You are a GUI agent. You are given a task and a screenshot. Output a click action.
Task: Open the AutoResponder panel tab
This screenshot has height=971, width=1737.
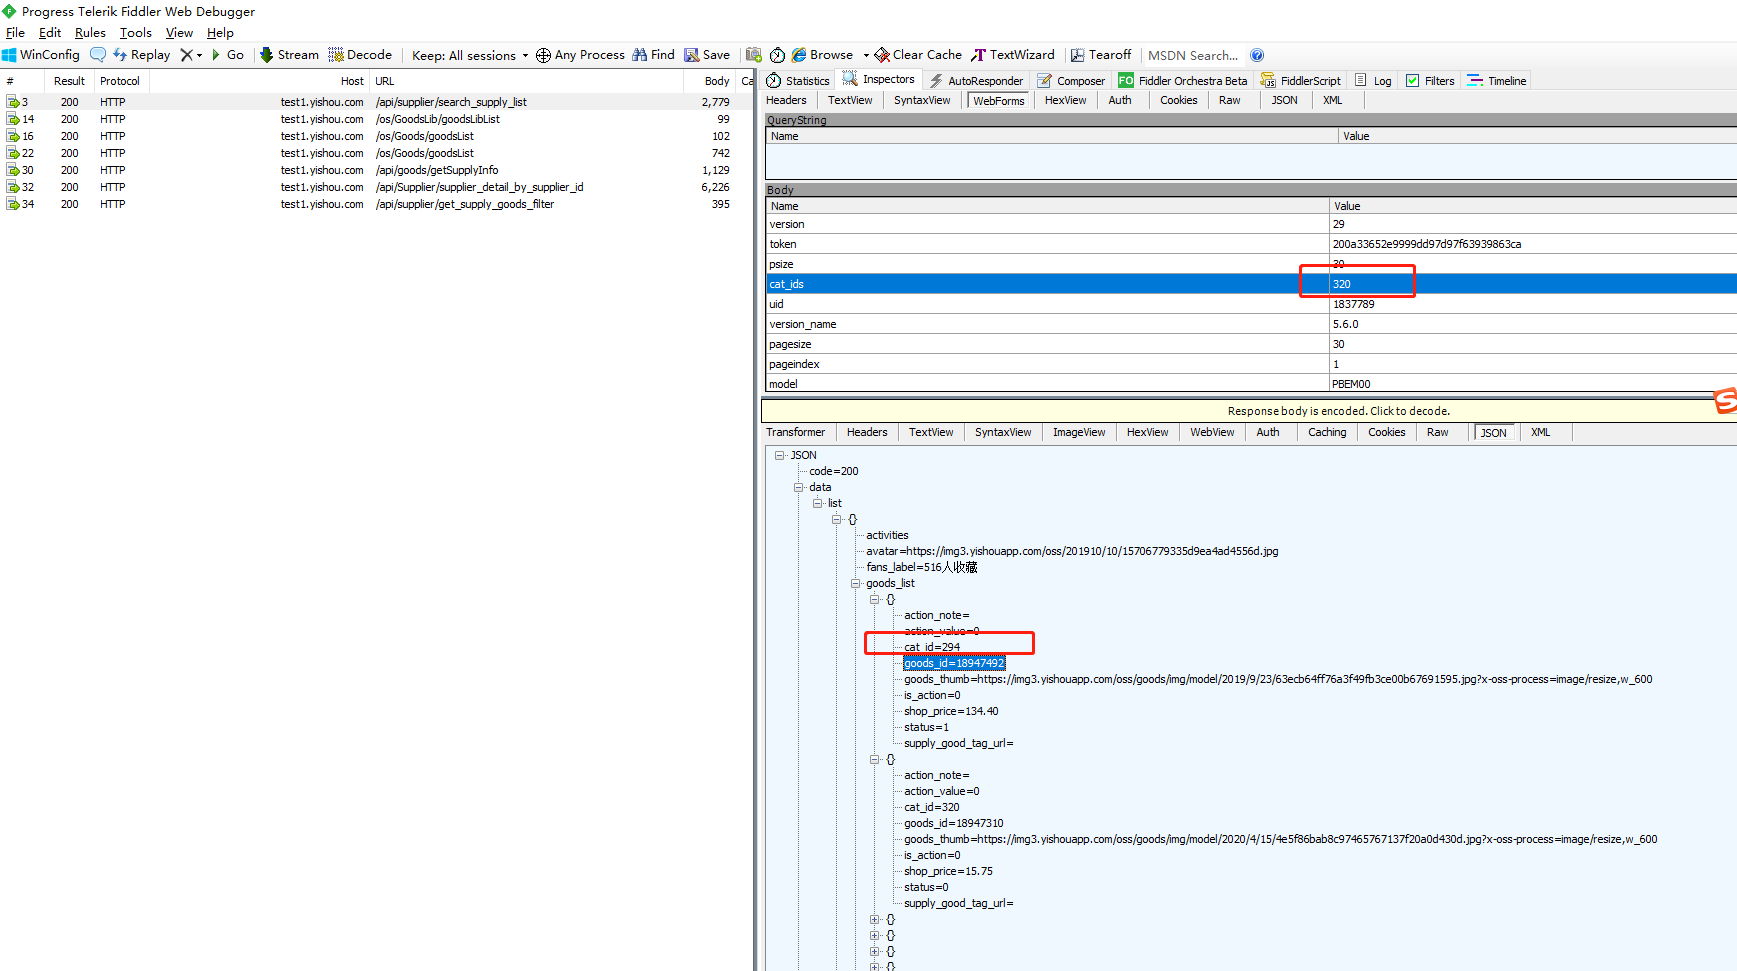point(975,81)
